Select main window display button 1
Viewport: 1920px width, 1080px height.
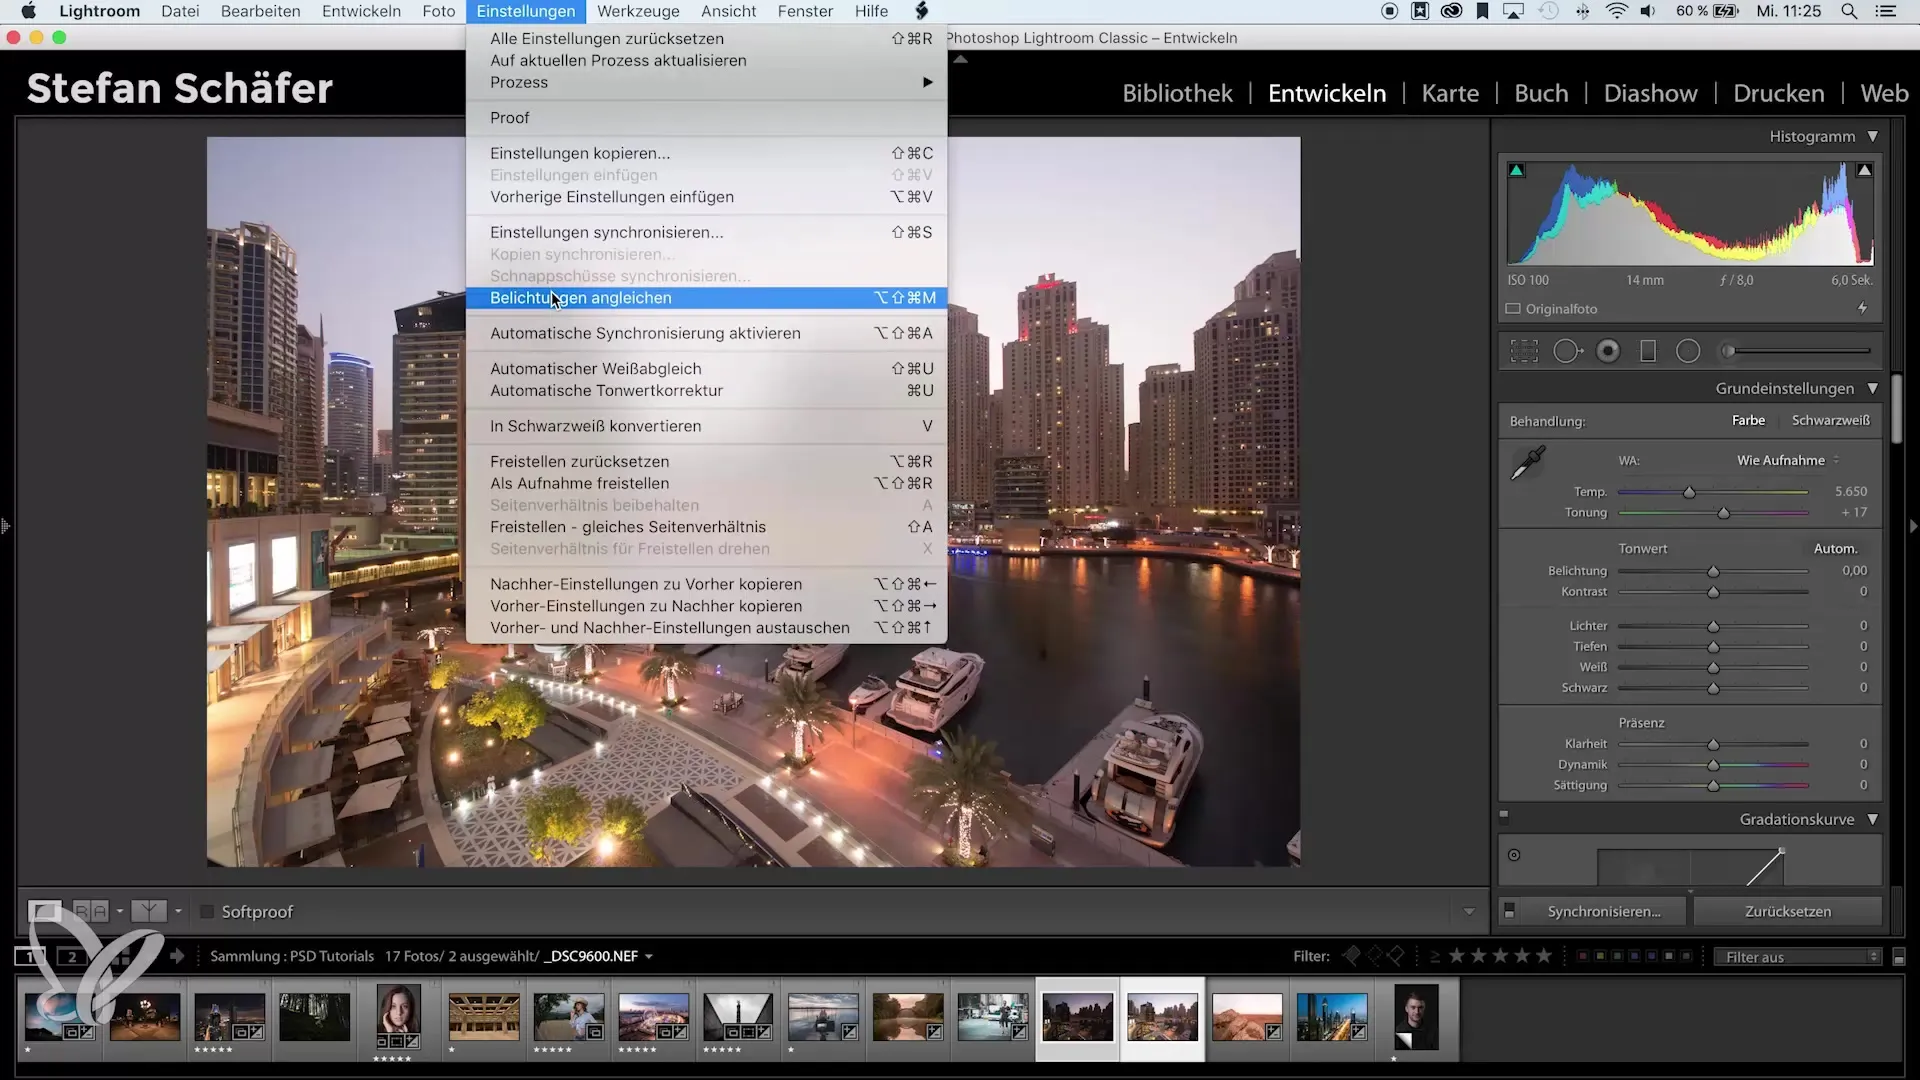[x=28, y=957]
